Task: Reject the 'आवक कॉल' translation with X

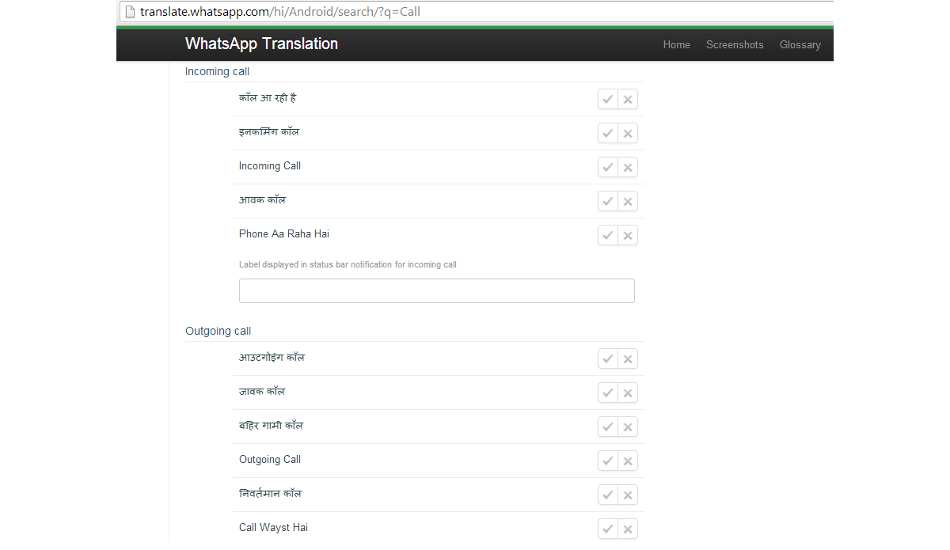Action: pos(628,201)
